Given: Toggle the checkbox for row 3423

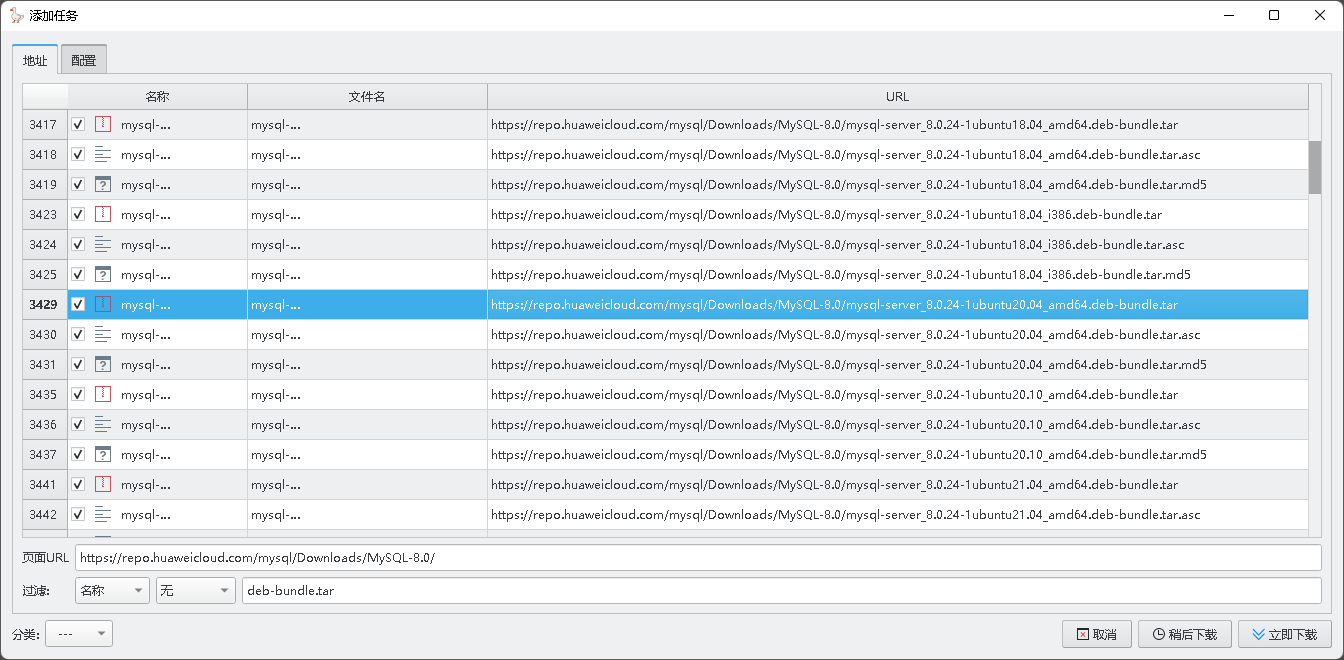Looking at the screenshot, I should click(x=78, y=215).
